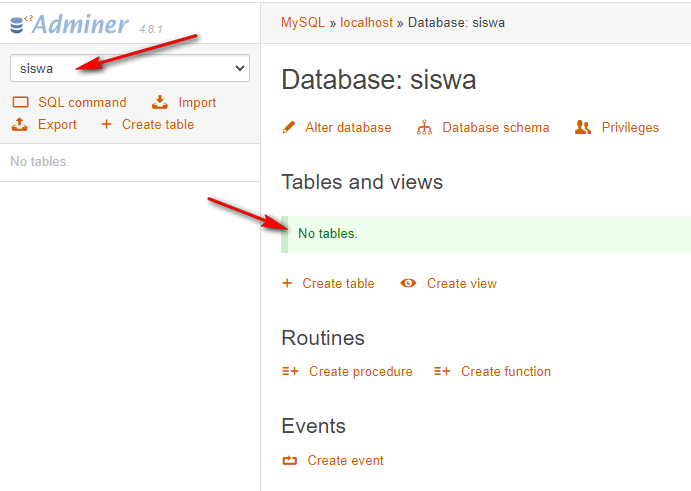Click the sidebar No tables text
This screenshot has height=491, width=691.
(39, 161)
